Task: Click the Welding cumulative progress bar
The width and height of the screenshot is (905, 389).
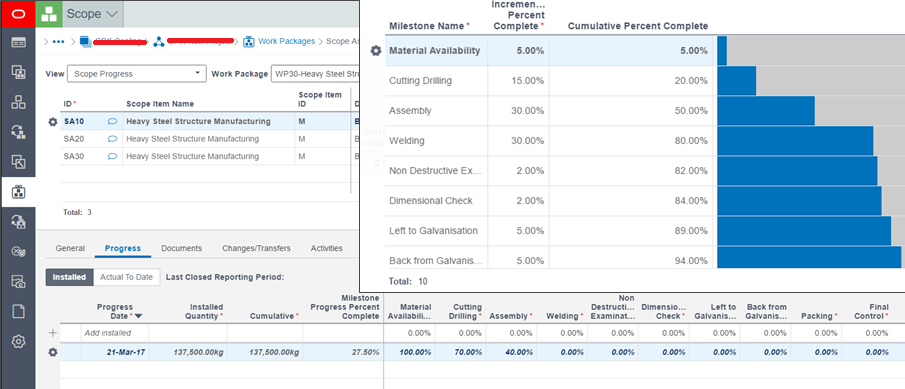Action: pyautogui.click(x=795, y=141)
